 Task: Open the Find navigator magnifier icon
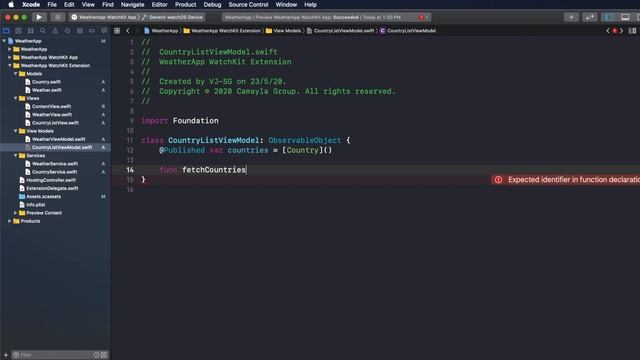[x=43, y=31]
